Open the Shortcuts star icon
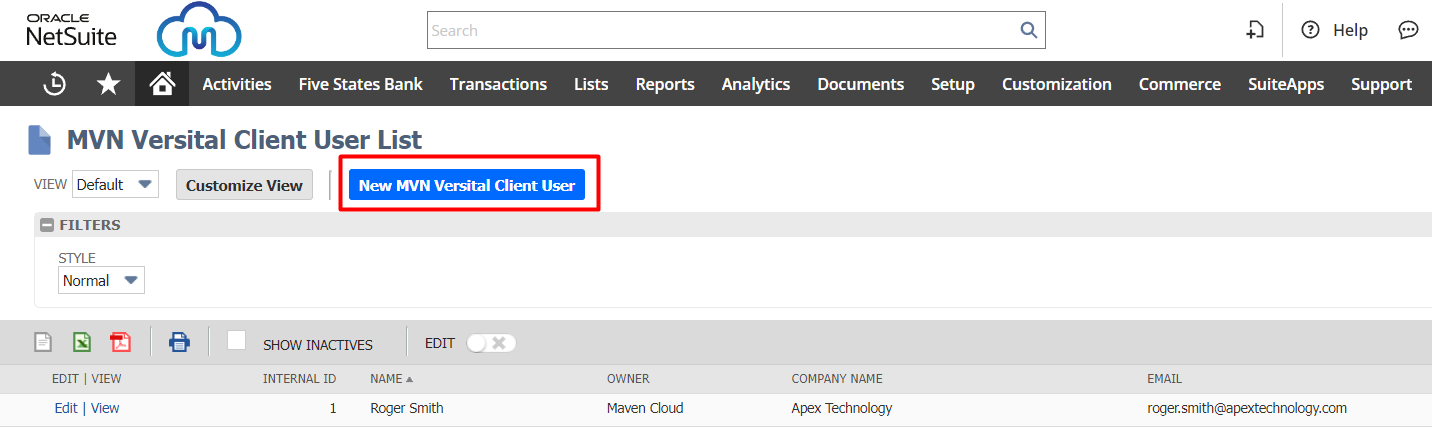 tap(108, 85)
